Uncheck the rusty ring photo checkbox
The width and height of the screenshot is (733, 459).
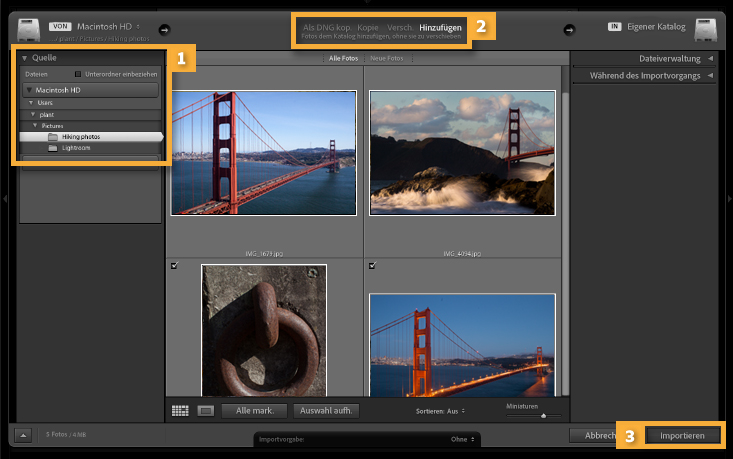[x=175, y=265]
